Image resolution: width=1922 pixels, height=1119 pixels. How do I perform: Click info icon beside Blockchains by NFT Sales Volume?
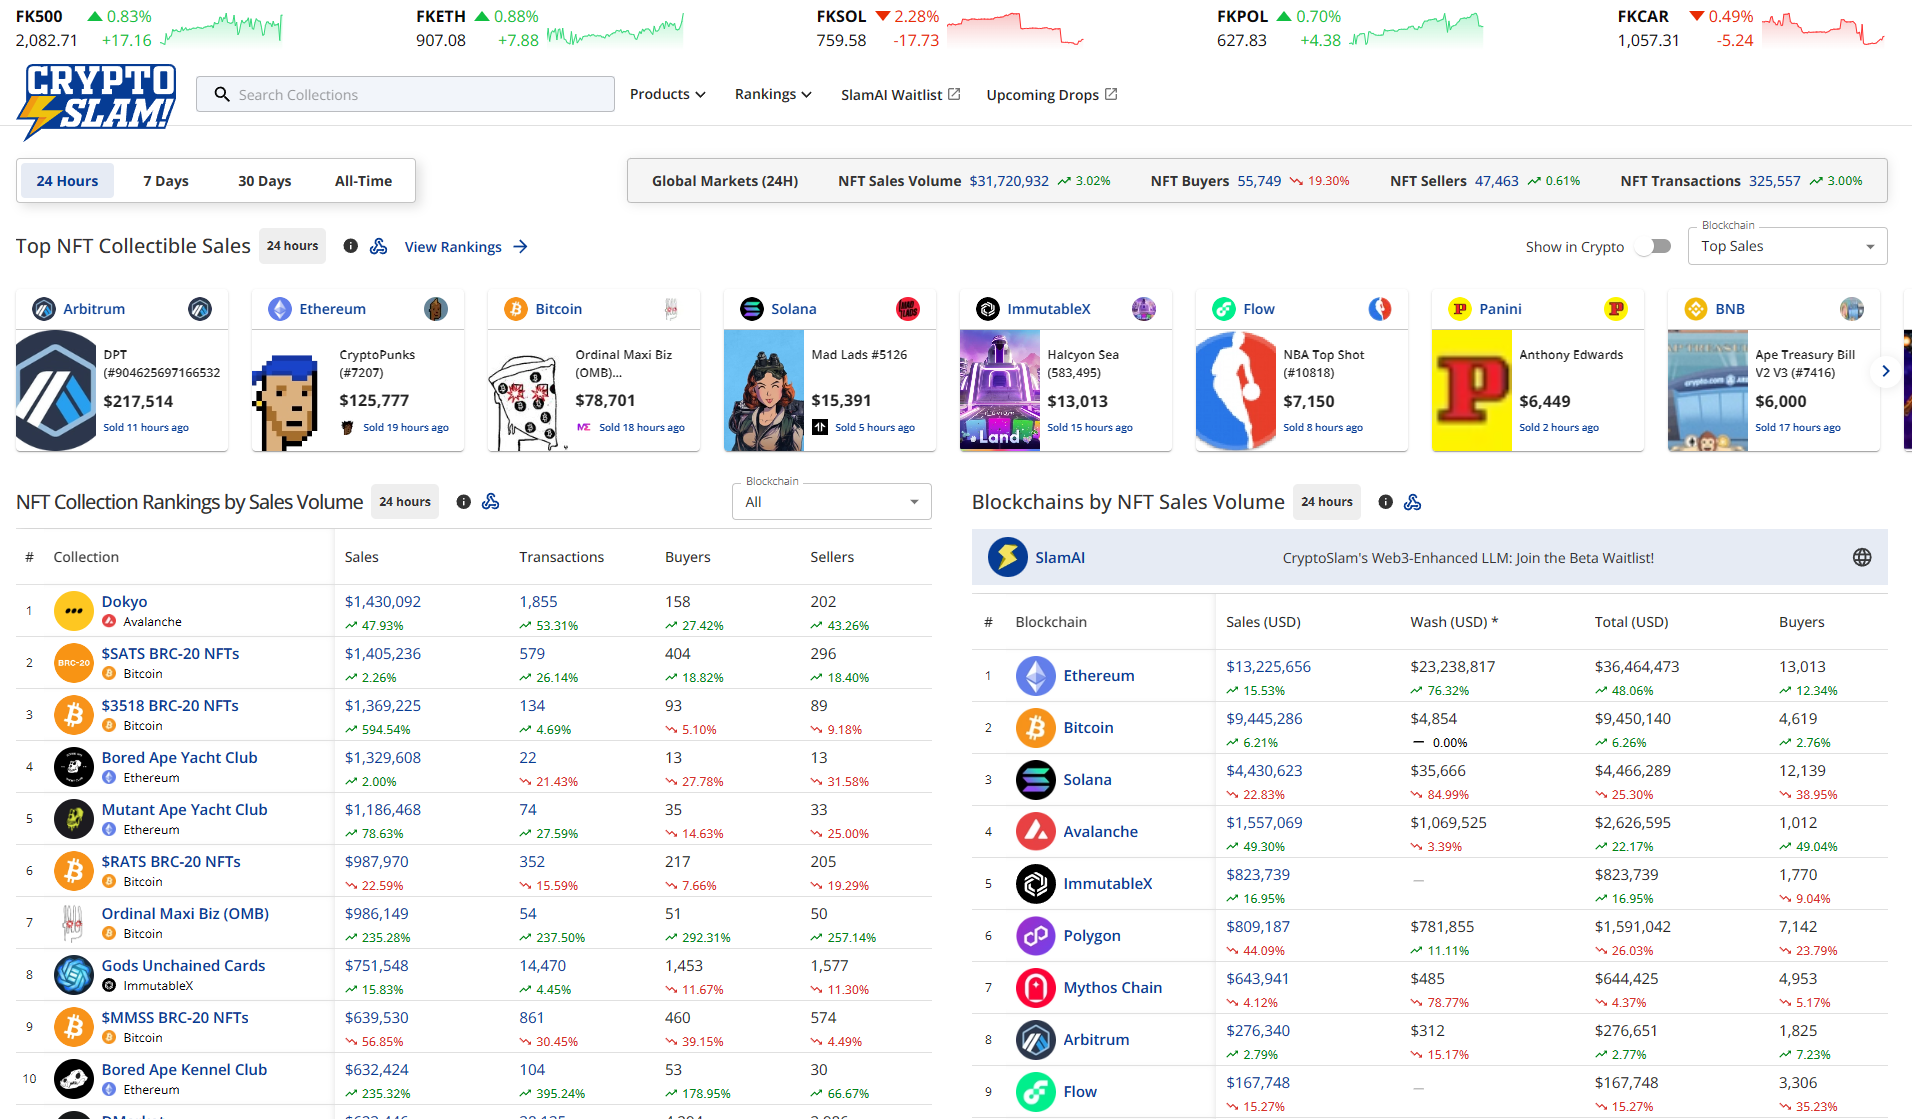point(1385,502)
